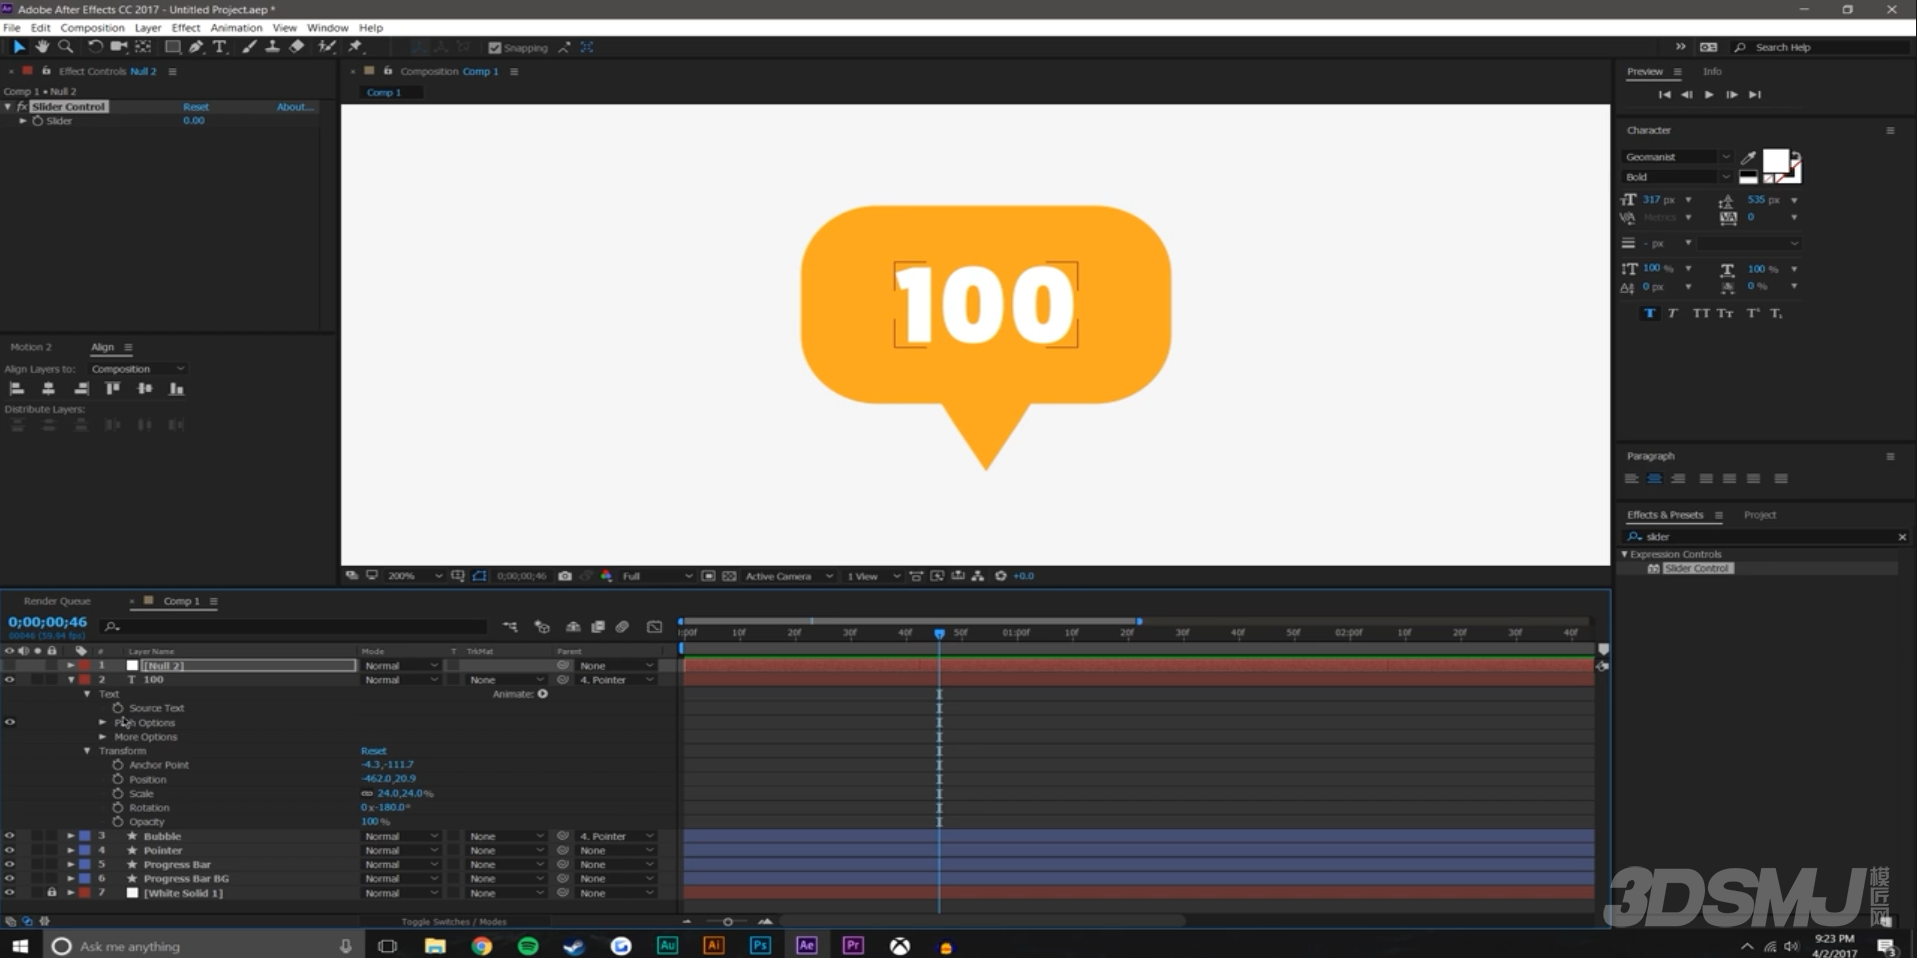Select the Hand tool
Image resolution: width=1917 pixels, height=958 pixels.
coord(42,47)
